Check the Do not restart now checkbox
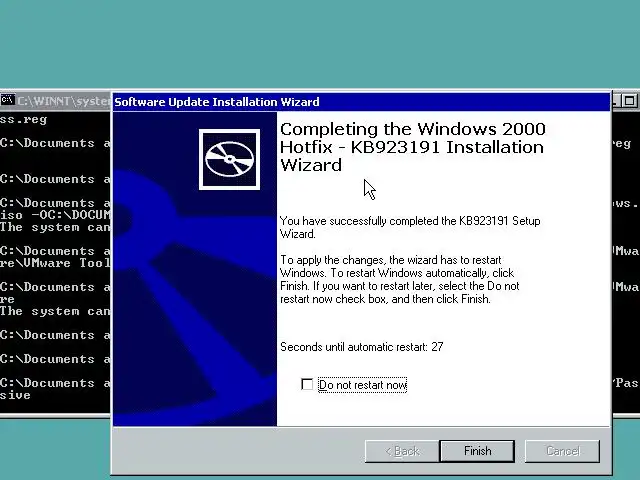The image size is (640, 480). [307, 384]
